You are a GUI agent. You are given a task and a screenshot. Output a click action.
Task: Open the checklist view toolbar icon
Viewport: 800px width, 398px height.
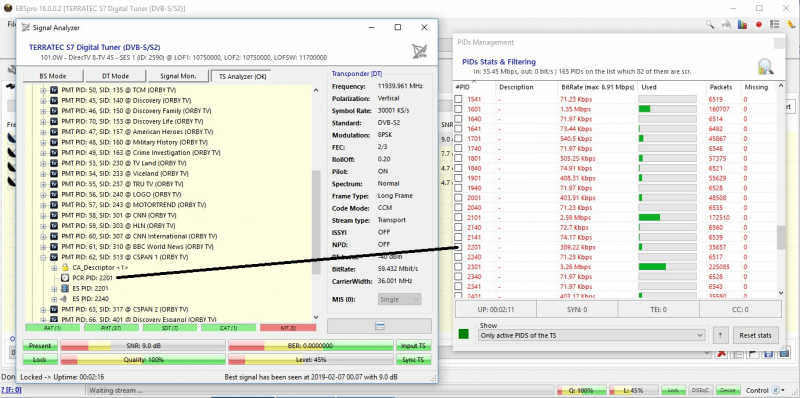(x=774, y=24)
